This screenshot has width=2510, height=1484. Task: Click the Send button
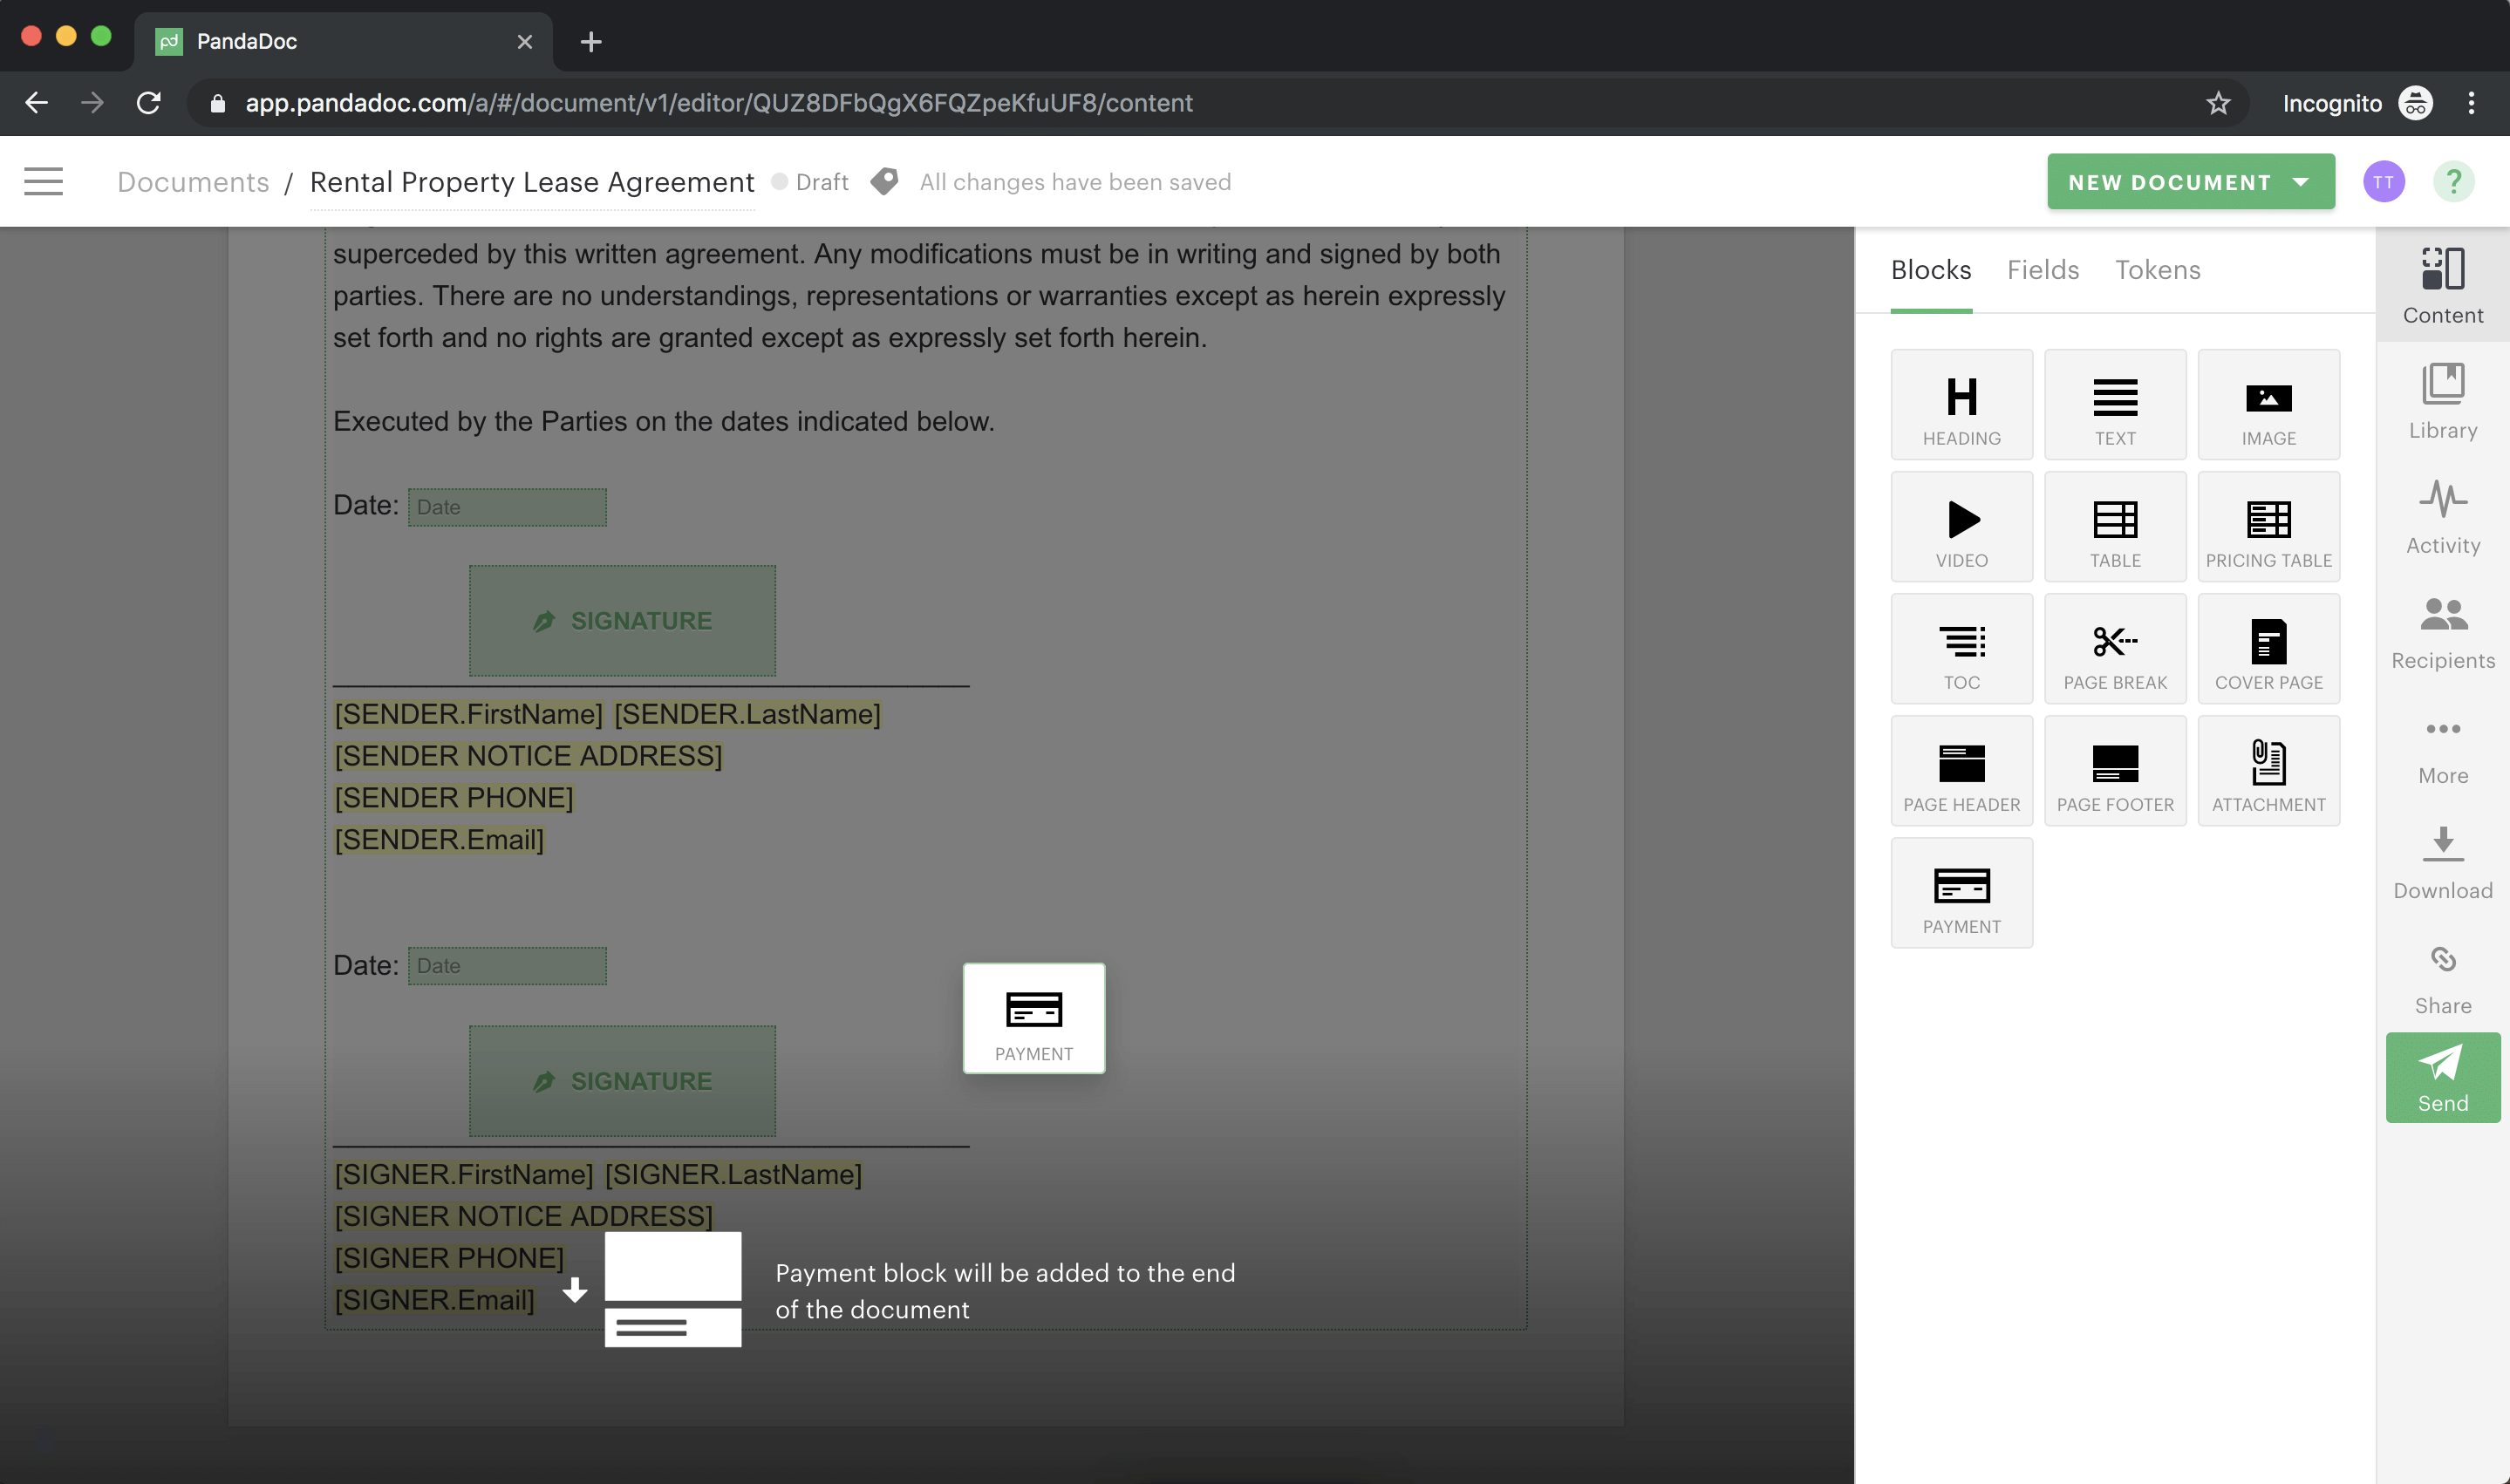point(2441,1076)
